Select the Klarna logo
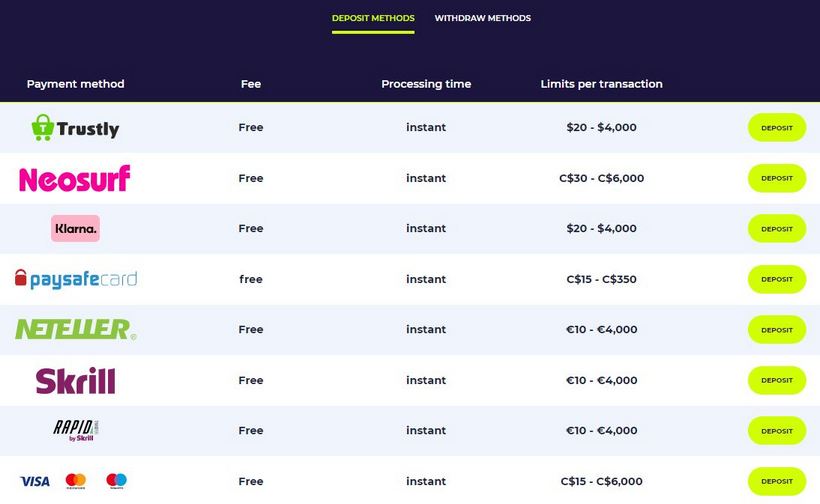Image resolution: width=820 pixels, height=504 pixels. coord(75,228)
